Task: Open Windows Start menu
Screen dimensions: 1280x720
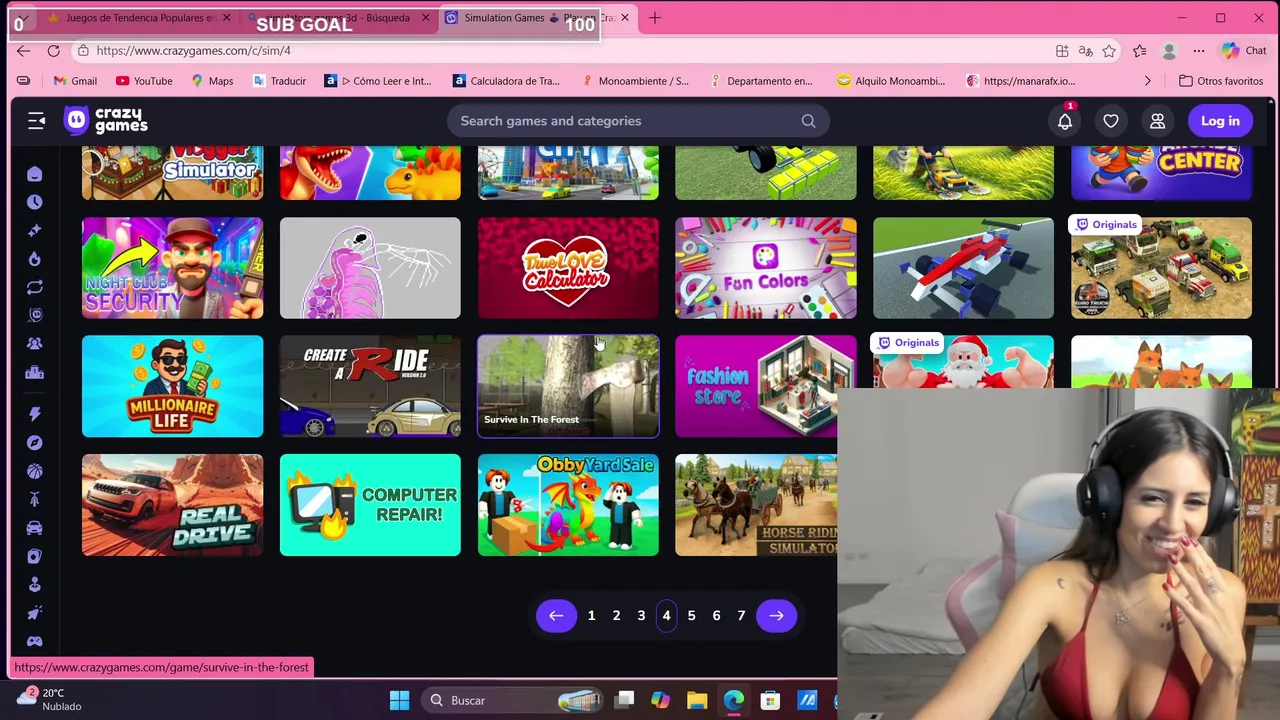Action: pos(399,700)
